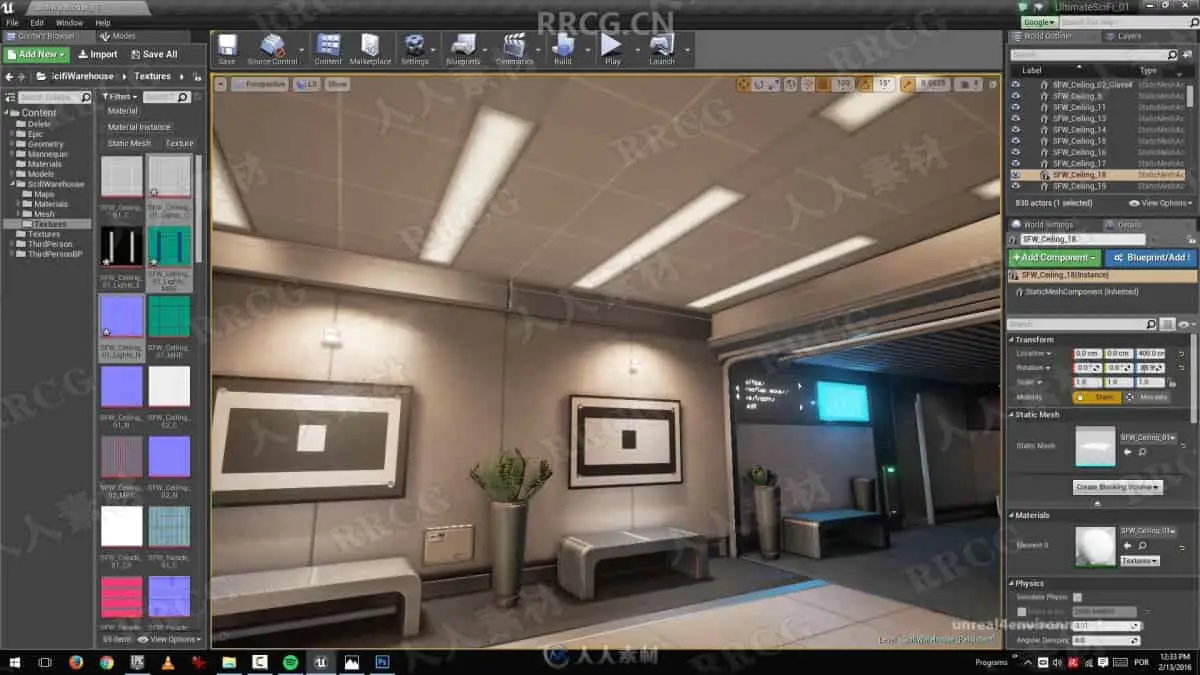Open Source Control from the toolbar
The width and height of the screenshot is (1200, 675).
tap(272, 48)
